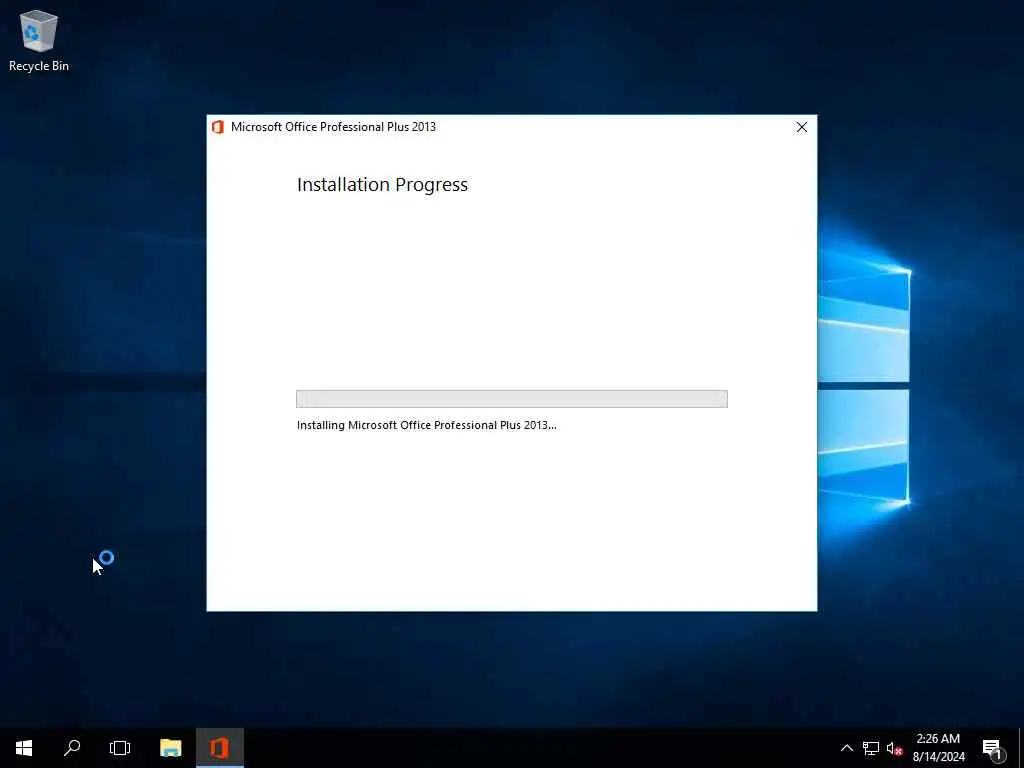The image size is (1024, 768).
Task: Select the 'Installation Progress' heading text
Action: click(382, 185)
